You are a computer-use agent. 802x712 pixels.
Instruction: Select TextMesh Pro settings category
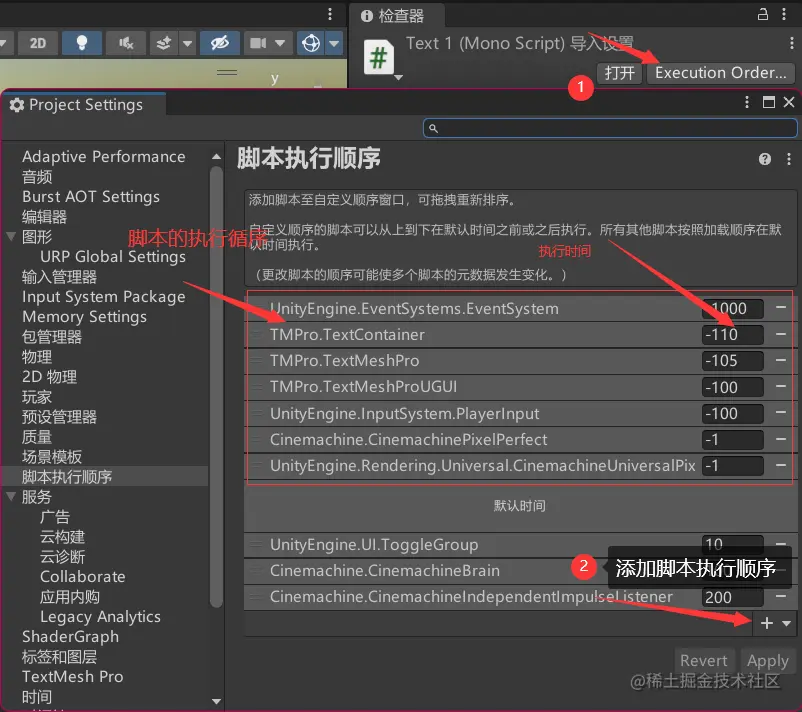73,677
